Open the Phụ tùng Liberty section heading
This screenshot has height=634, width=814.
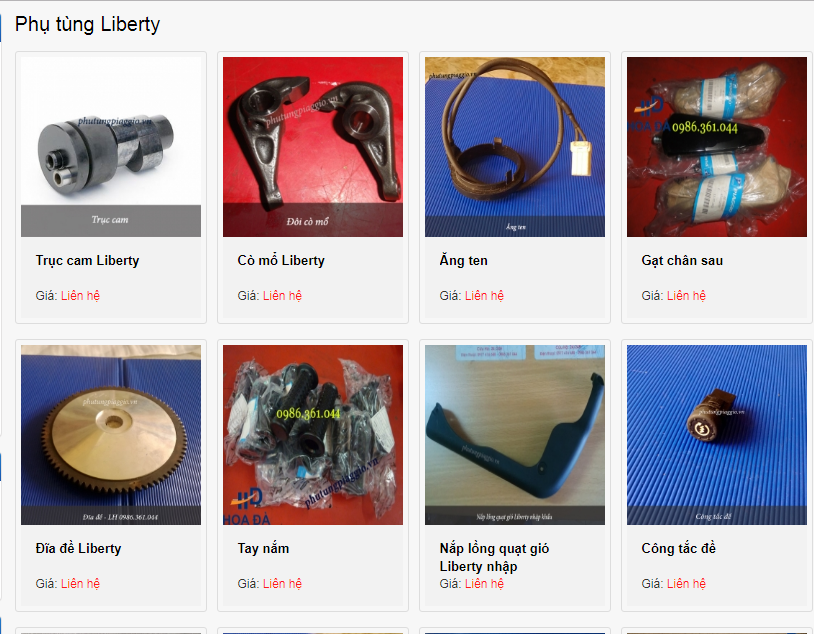coord(87,24)
